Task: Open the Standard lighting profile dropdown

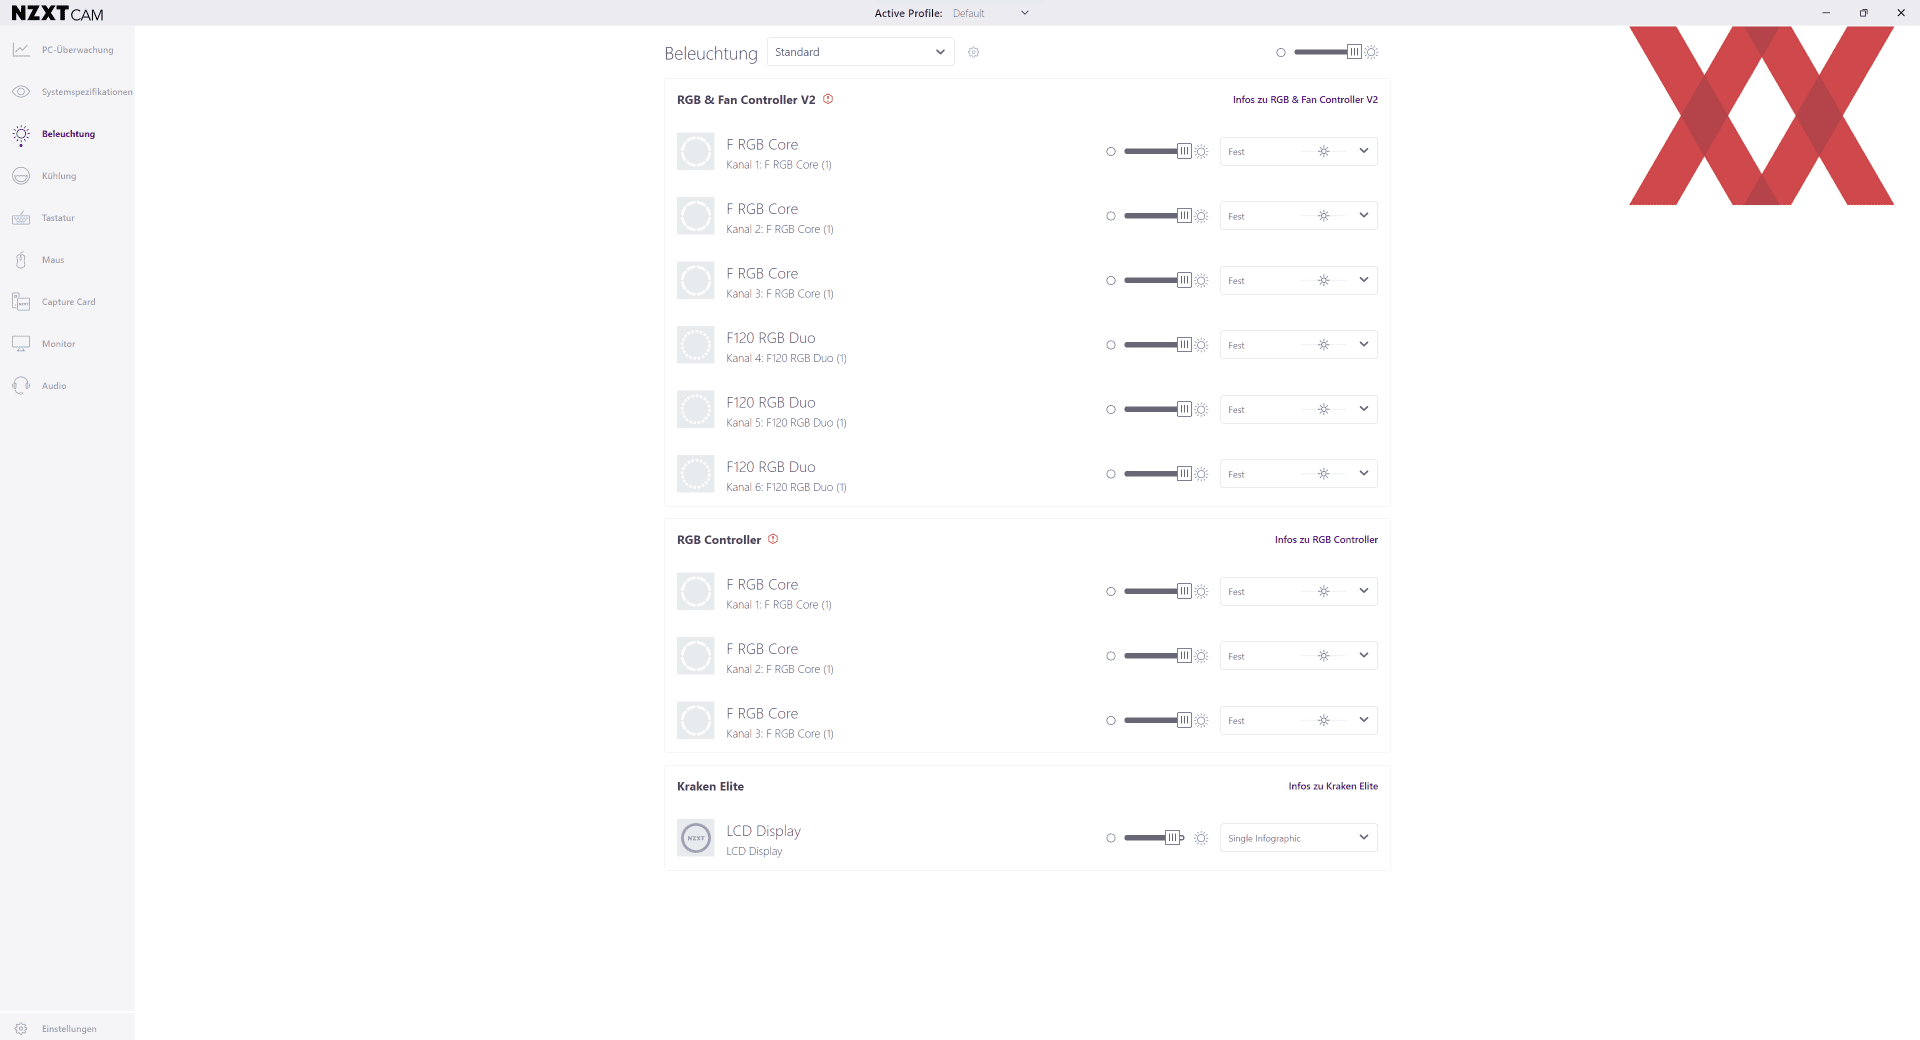Action: (x=860, y=52)
